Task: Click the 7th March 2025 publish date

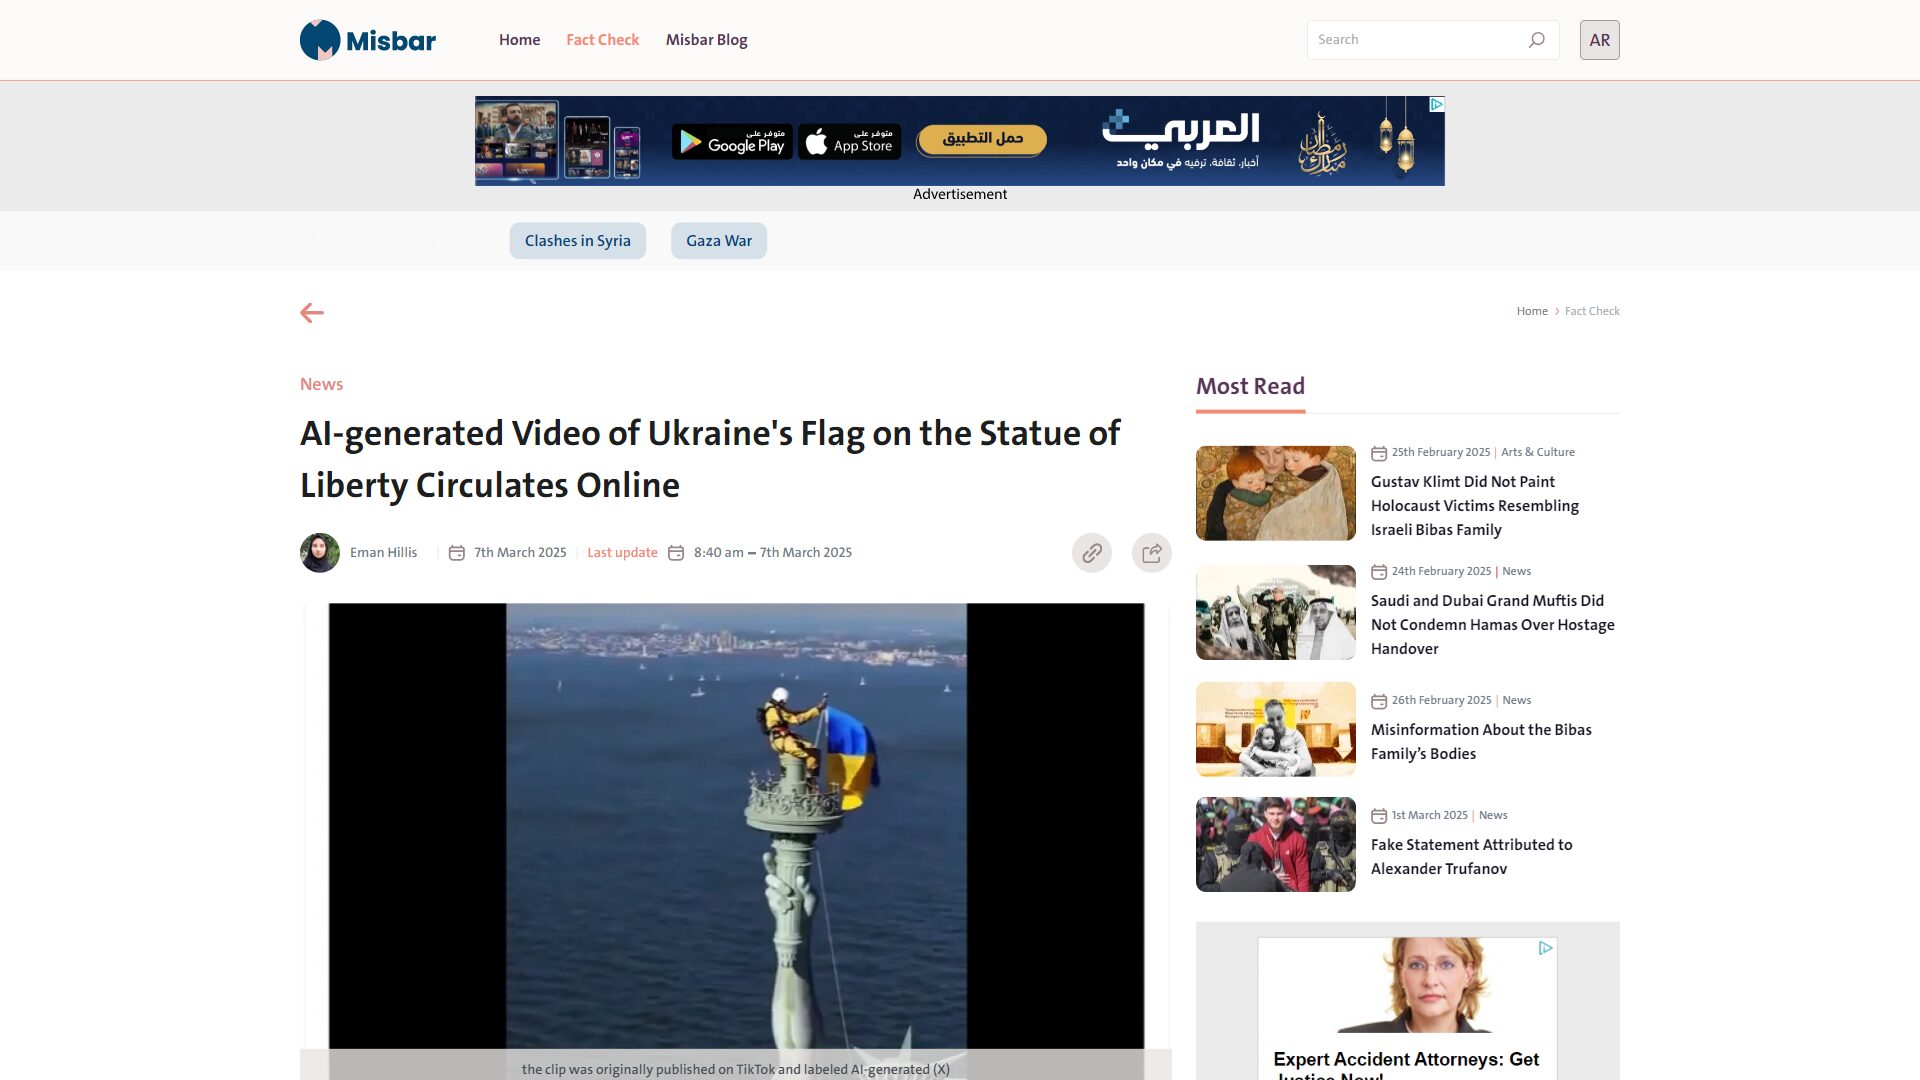Action: coord(520,552)
